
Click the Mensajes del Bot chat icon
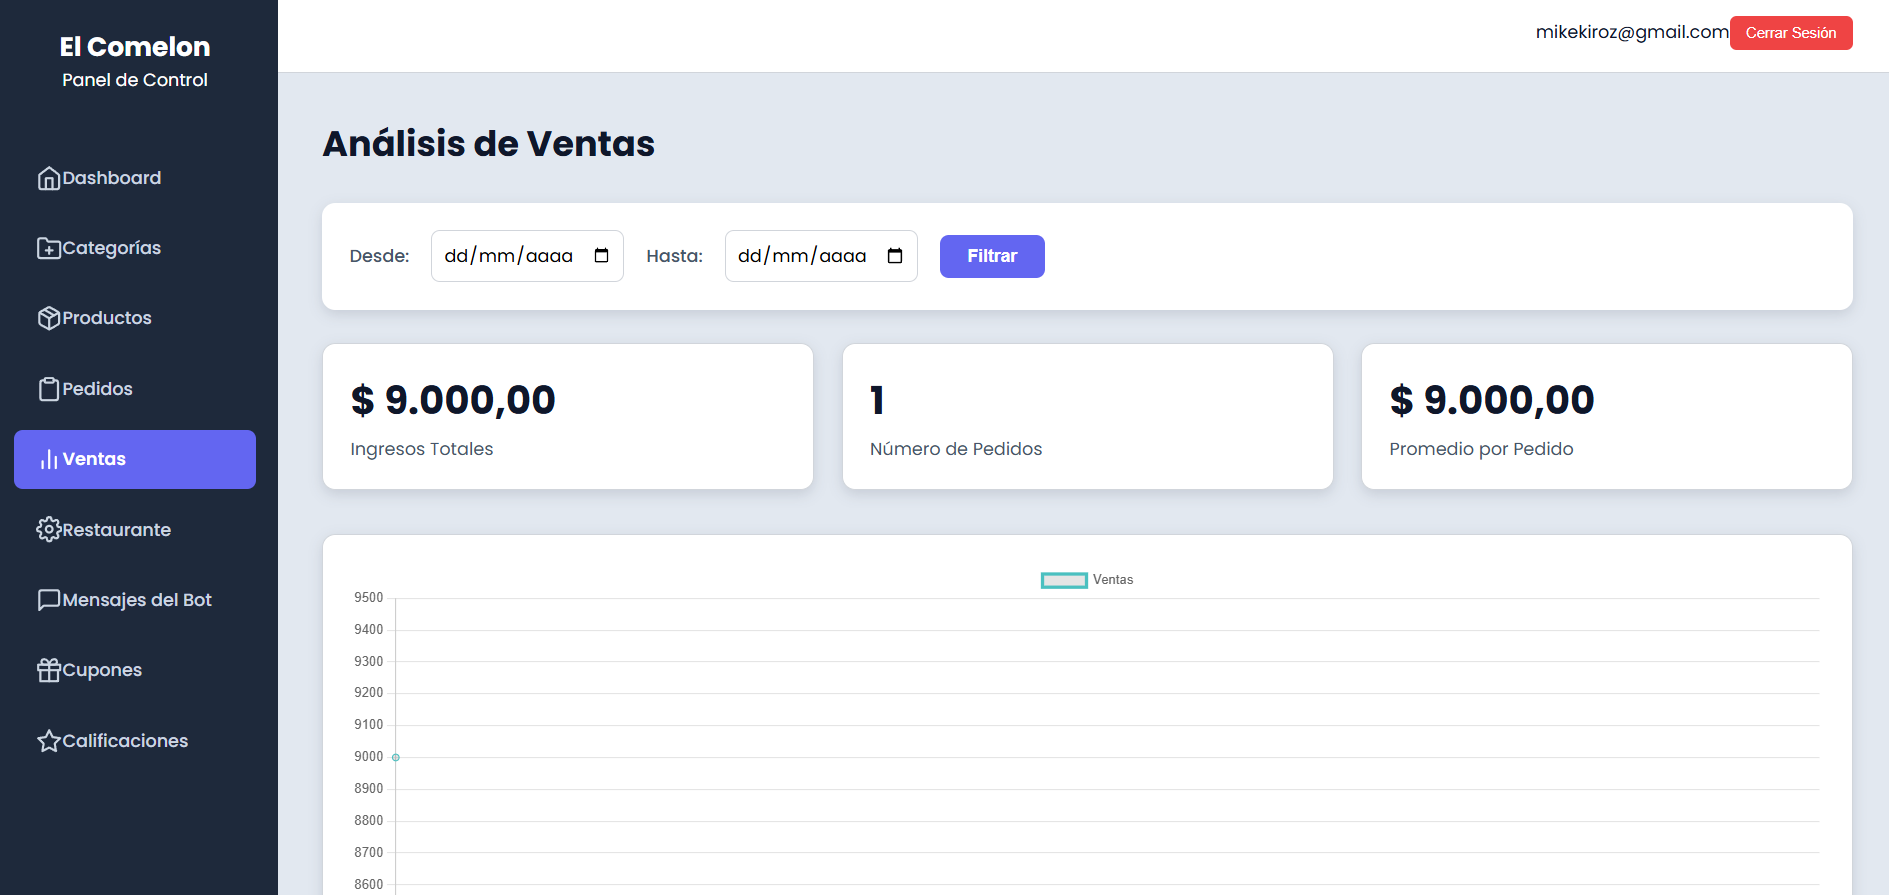click(x=49, y=600)
